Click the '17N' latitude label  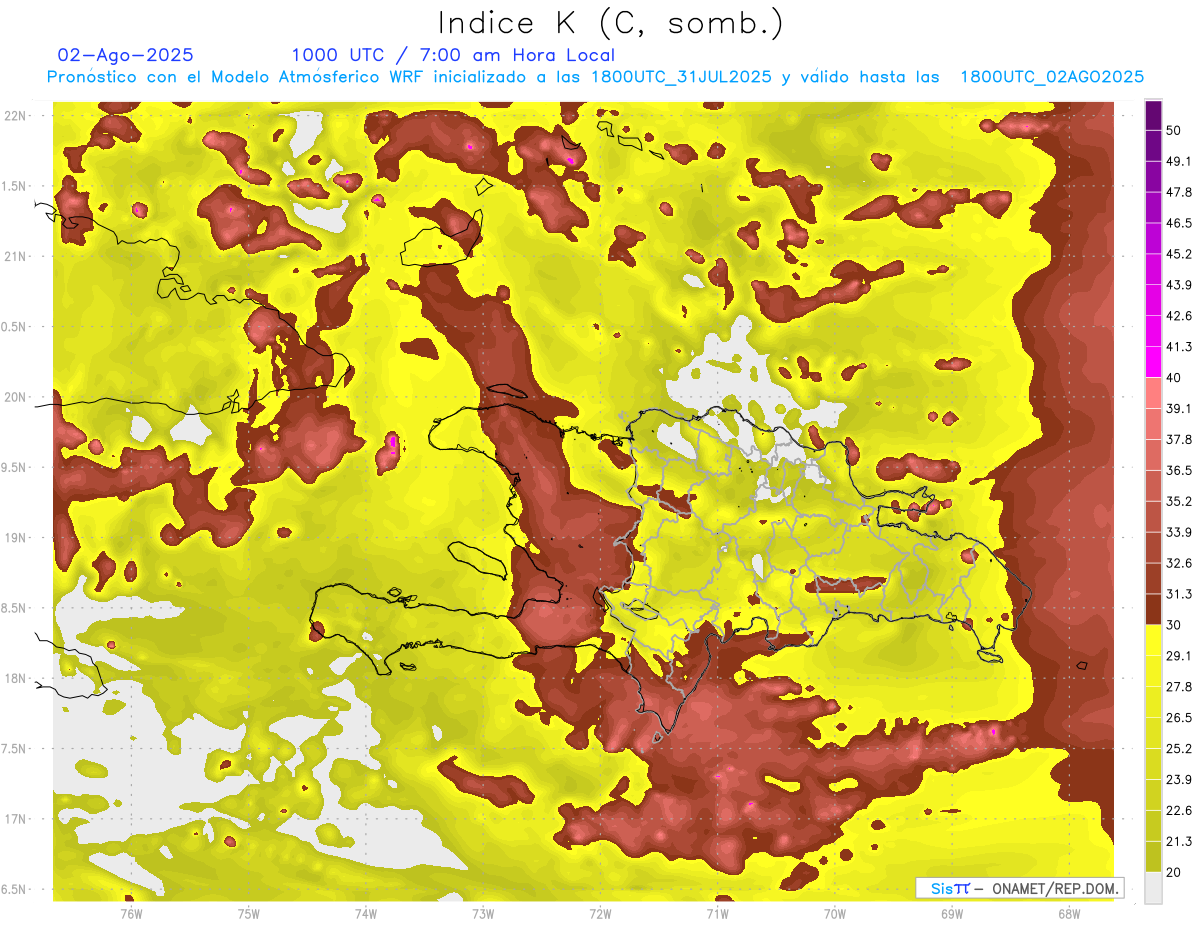(x=16, y=819)
